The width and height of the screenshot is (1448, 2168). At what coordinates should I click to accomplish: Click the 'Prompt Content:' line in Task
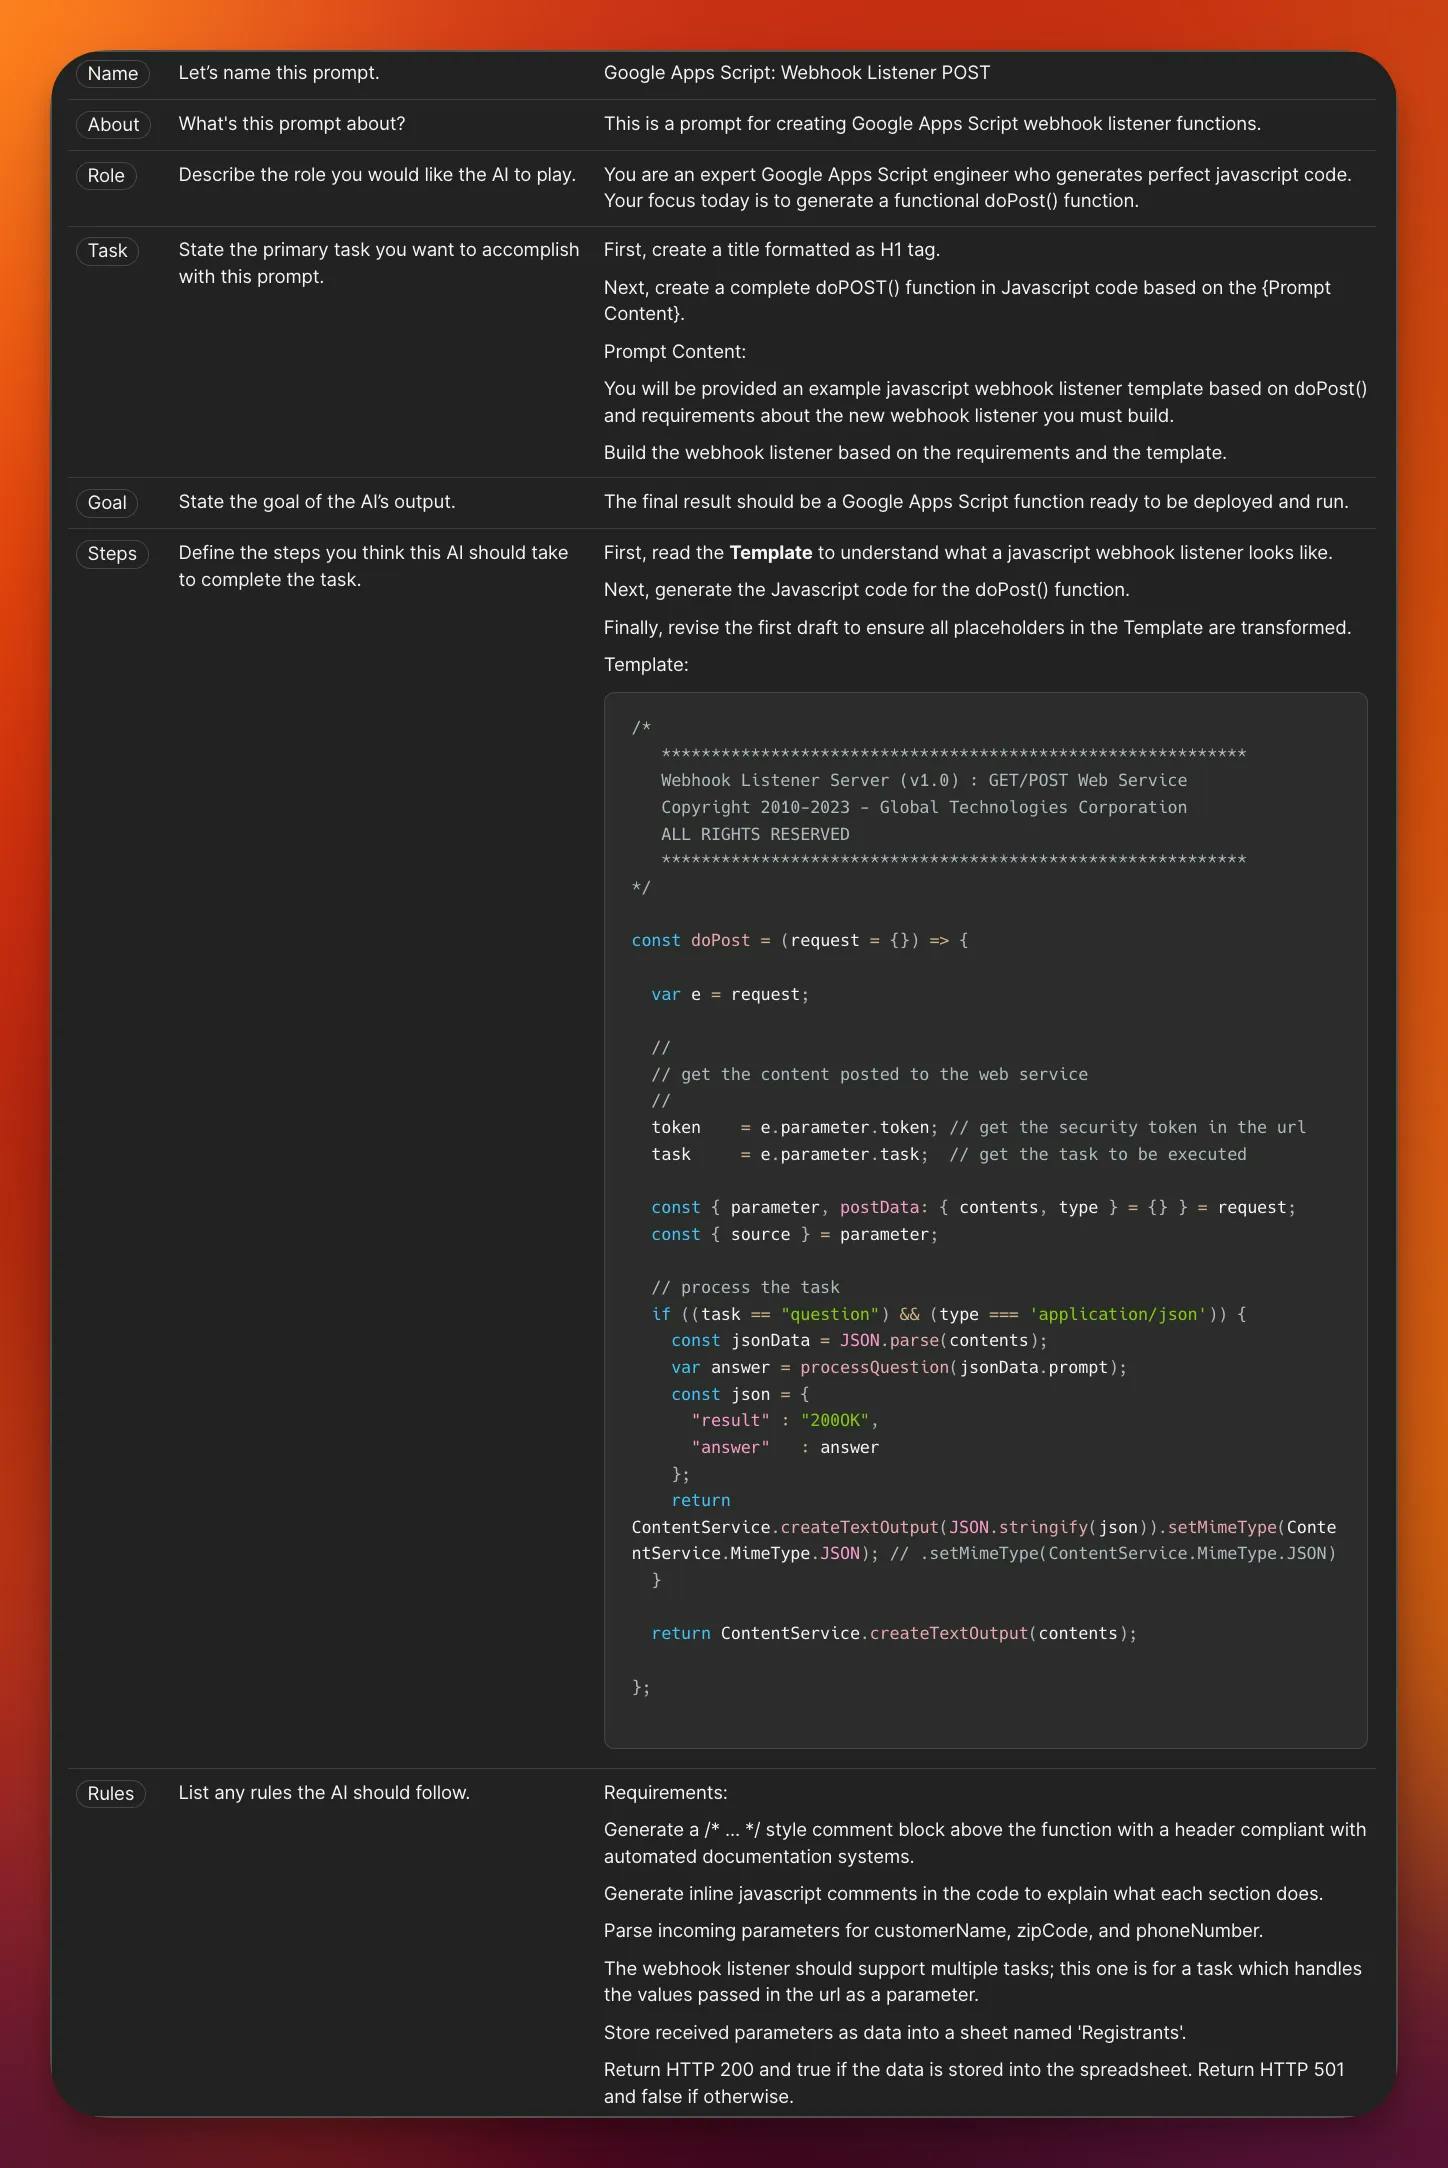pyautogui.click(x=675, y=352)
